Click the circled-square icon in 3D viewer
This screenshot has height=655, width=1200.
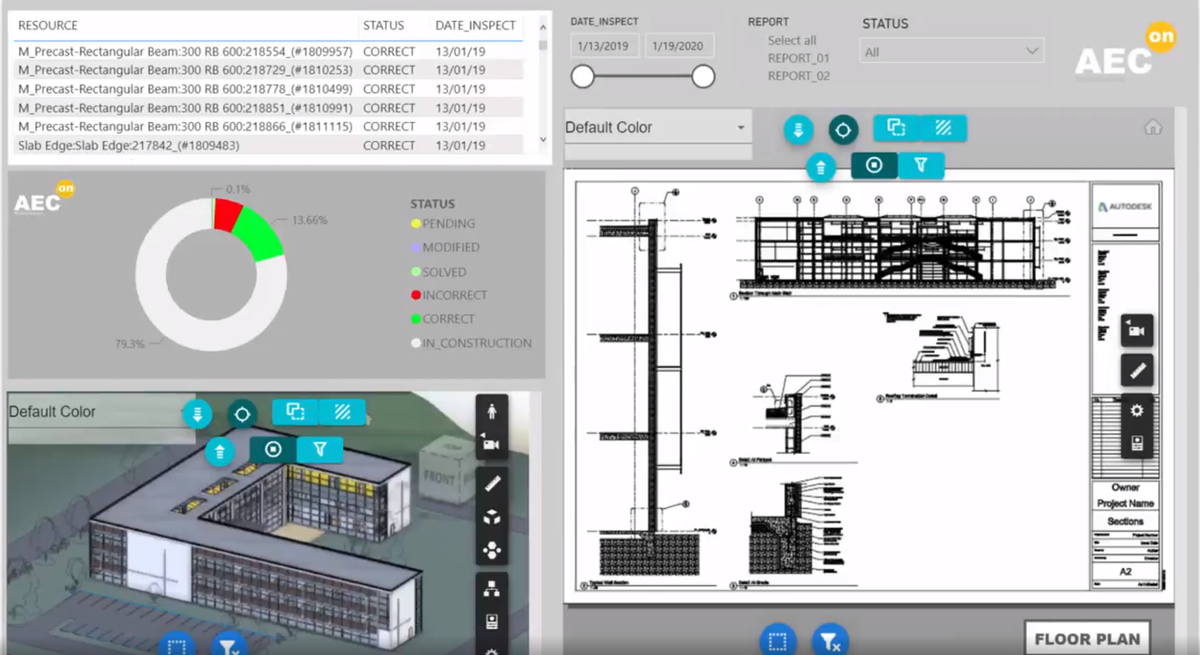point(273,449)
